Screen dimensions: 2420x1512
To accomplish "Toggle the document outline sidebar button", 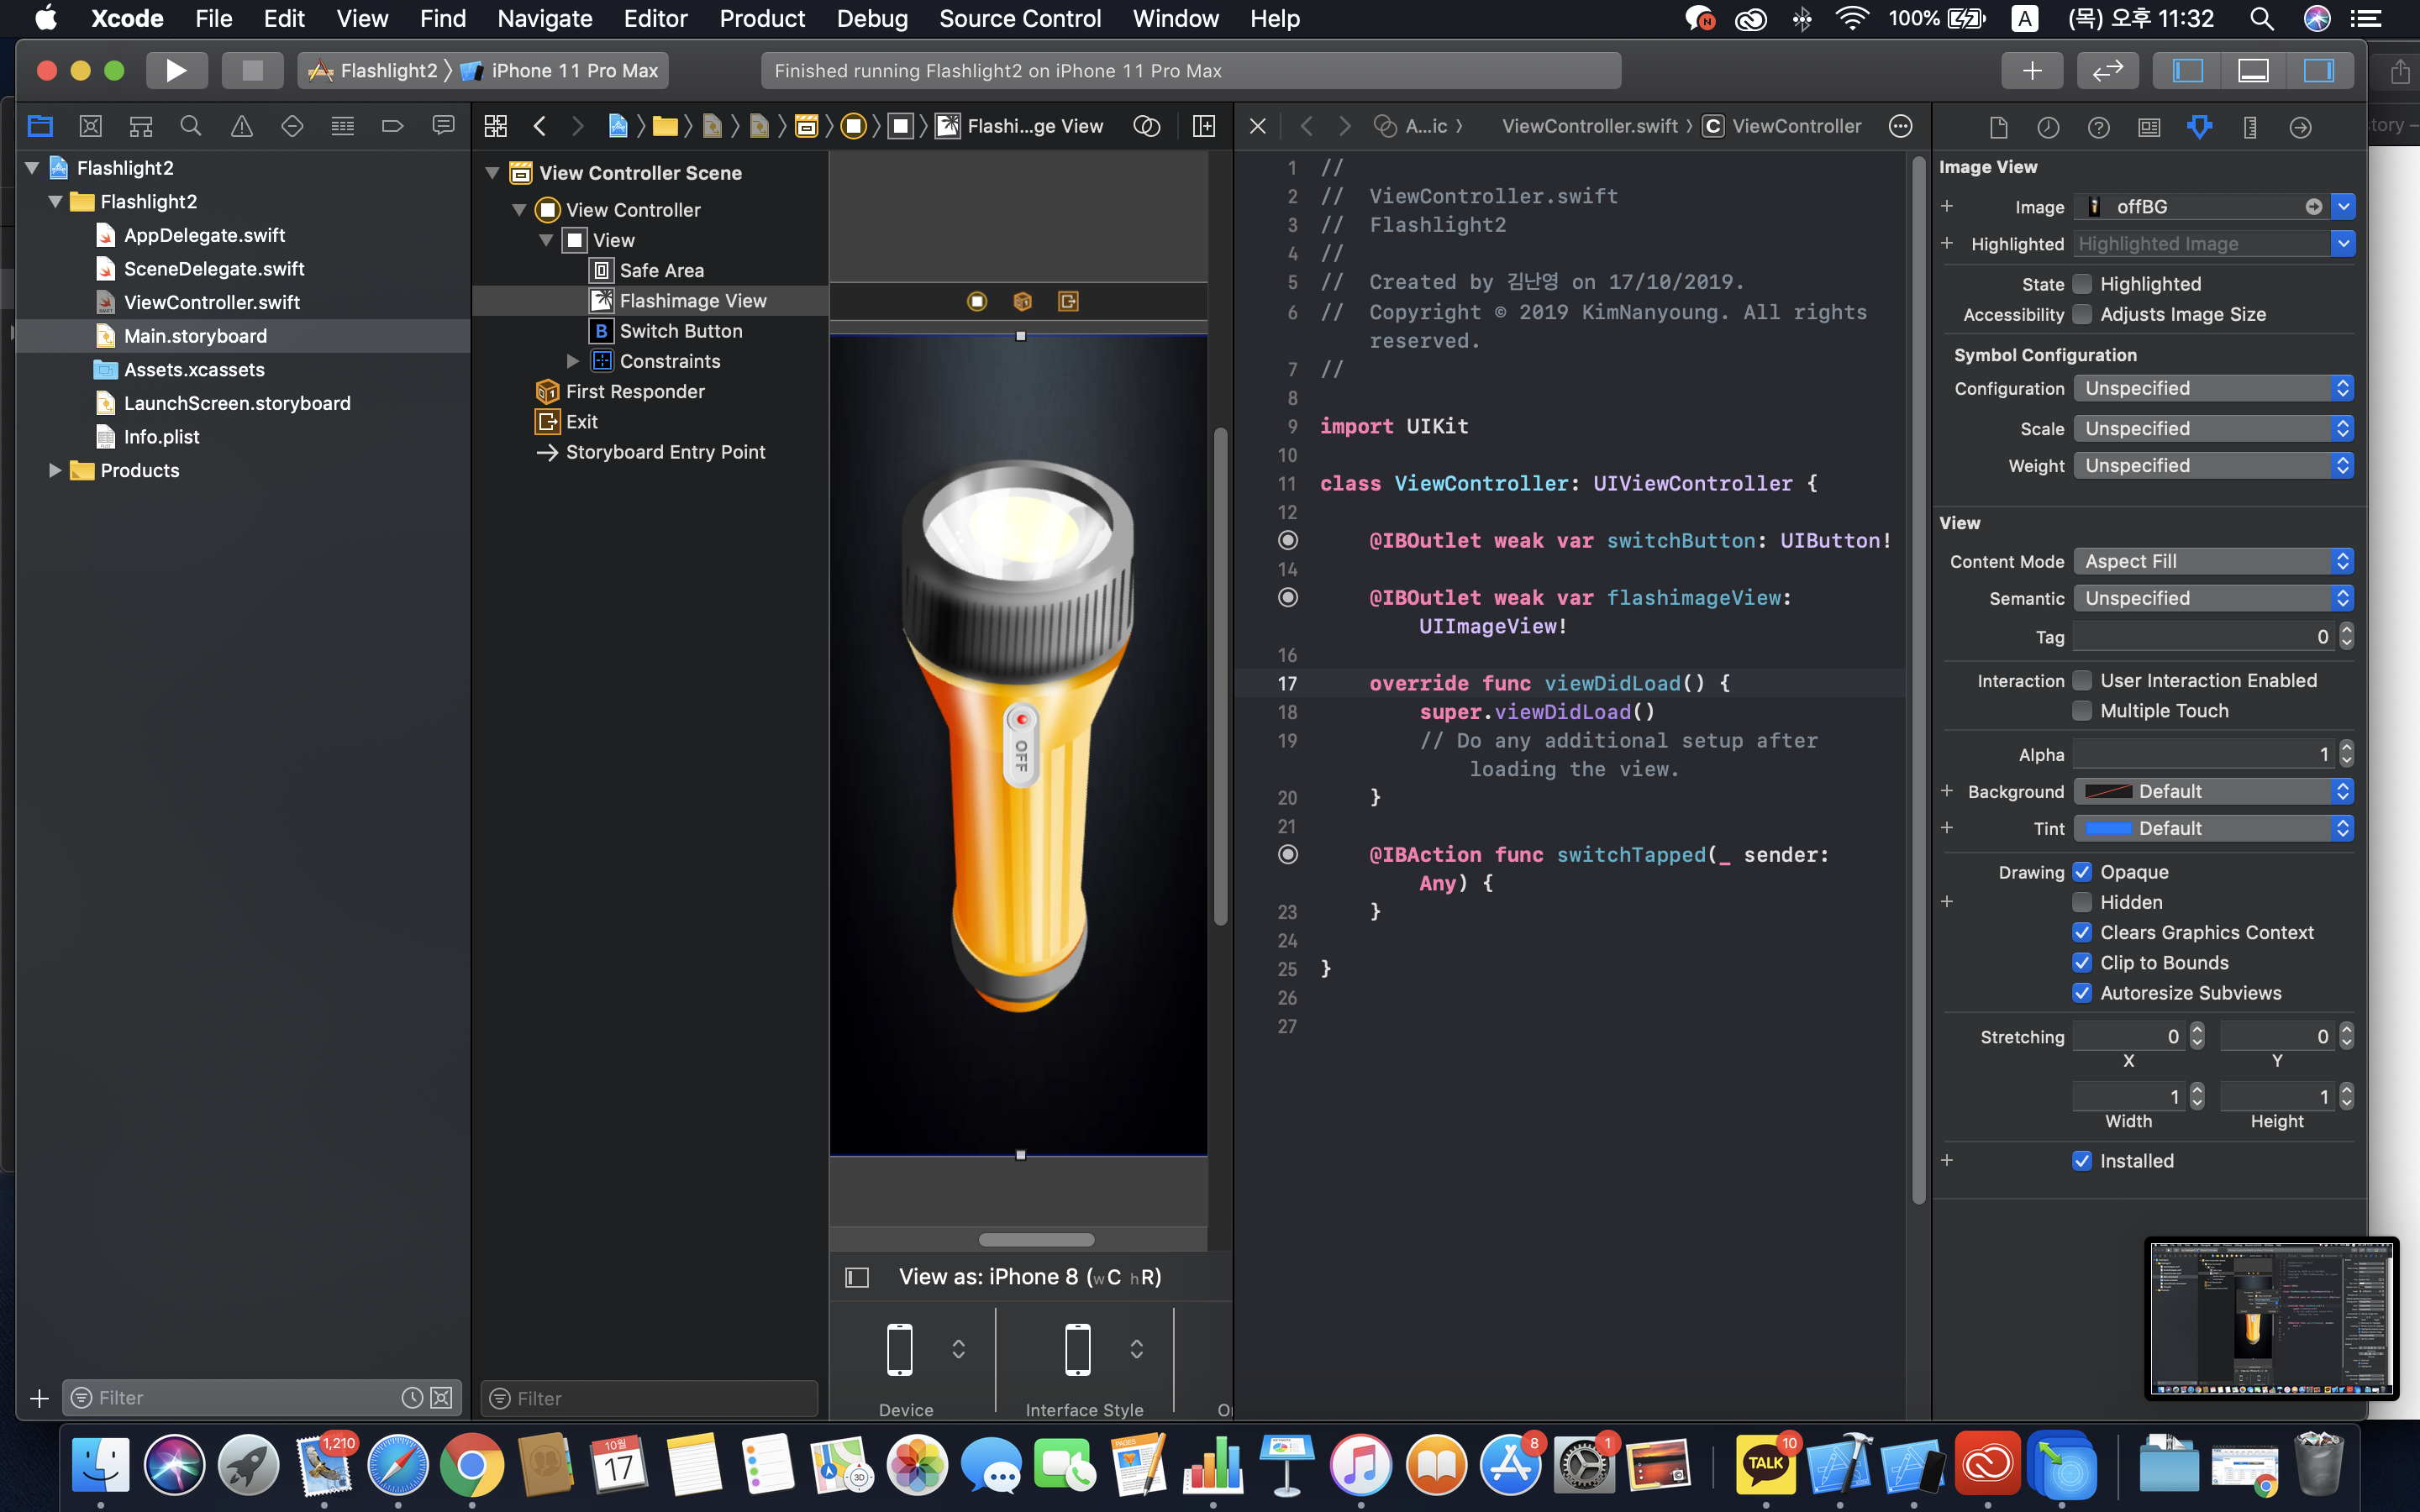I will [x=857, y=1277].
